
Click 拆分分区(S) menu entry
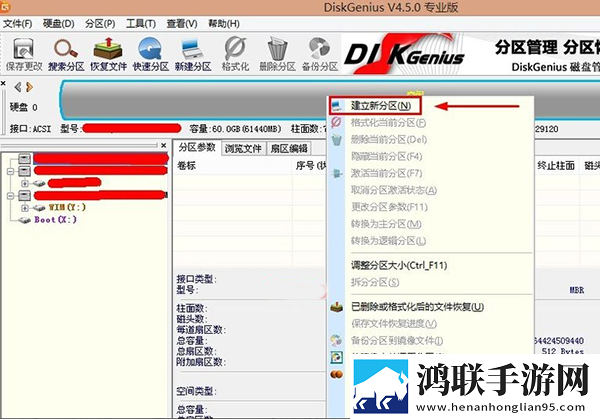pos(375,282)
